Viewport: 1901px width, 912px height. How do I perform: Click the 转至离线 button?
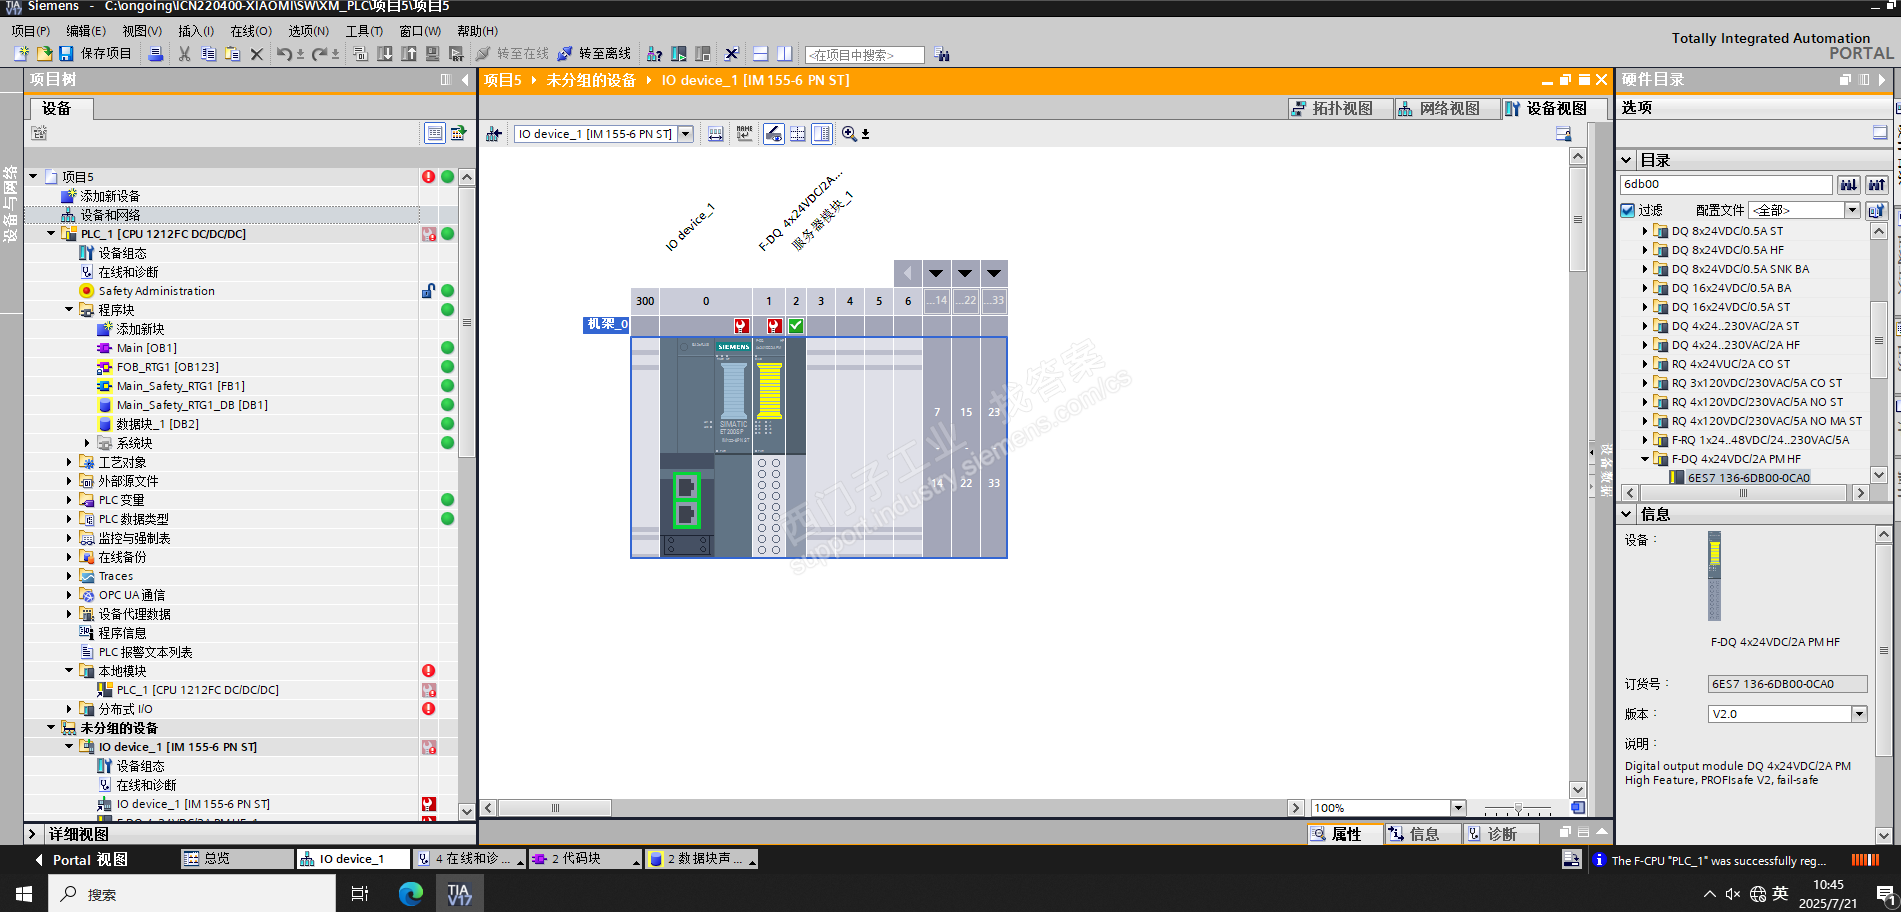594,54
